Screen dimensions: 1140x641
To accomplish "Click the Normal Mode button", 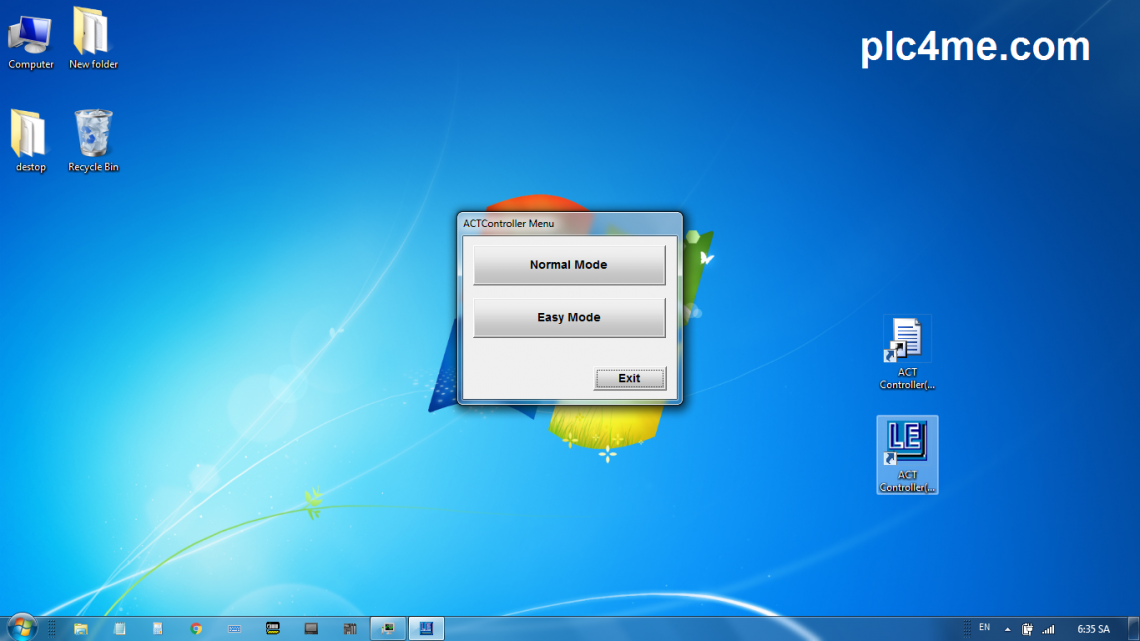I will [x=569, y=265].
